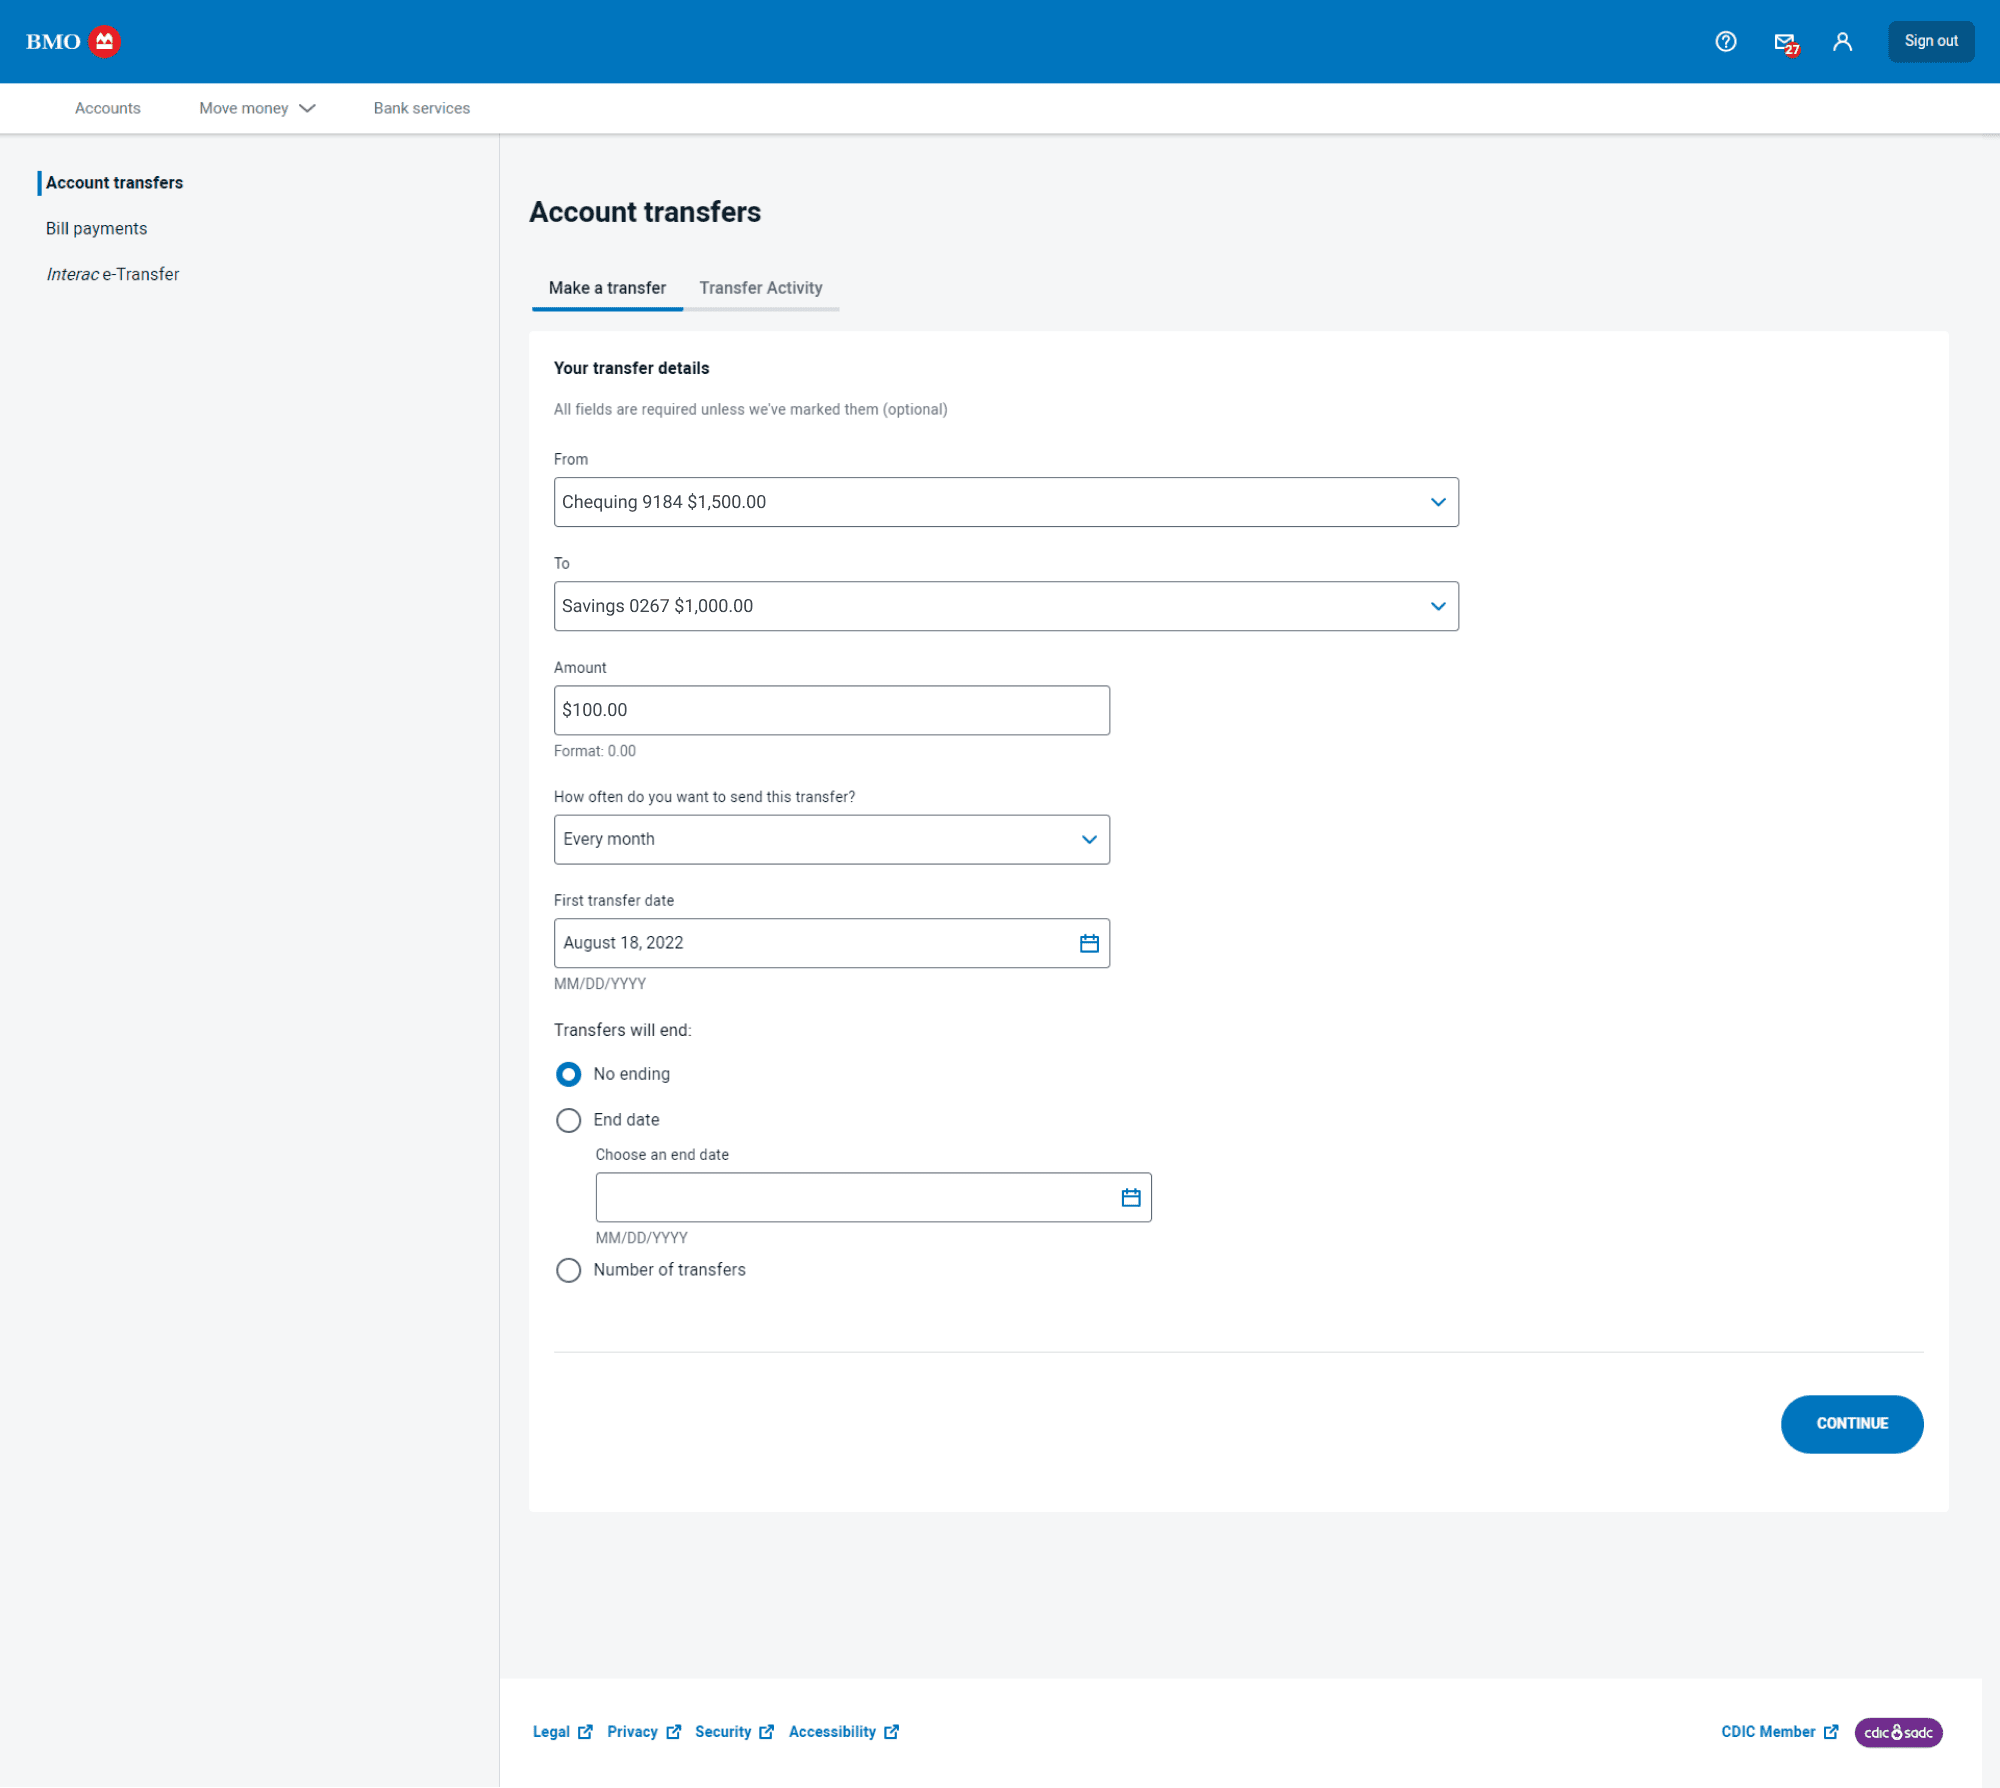Image resolution: width=2000 pixels, height=1788 pixels.
Task: Expand the Move money menu
Action: coord(257,108)
